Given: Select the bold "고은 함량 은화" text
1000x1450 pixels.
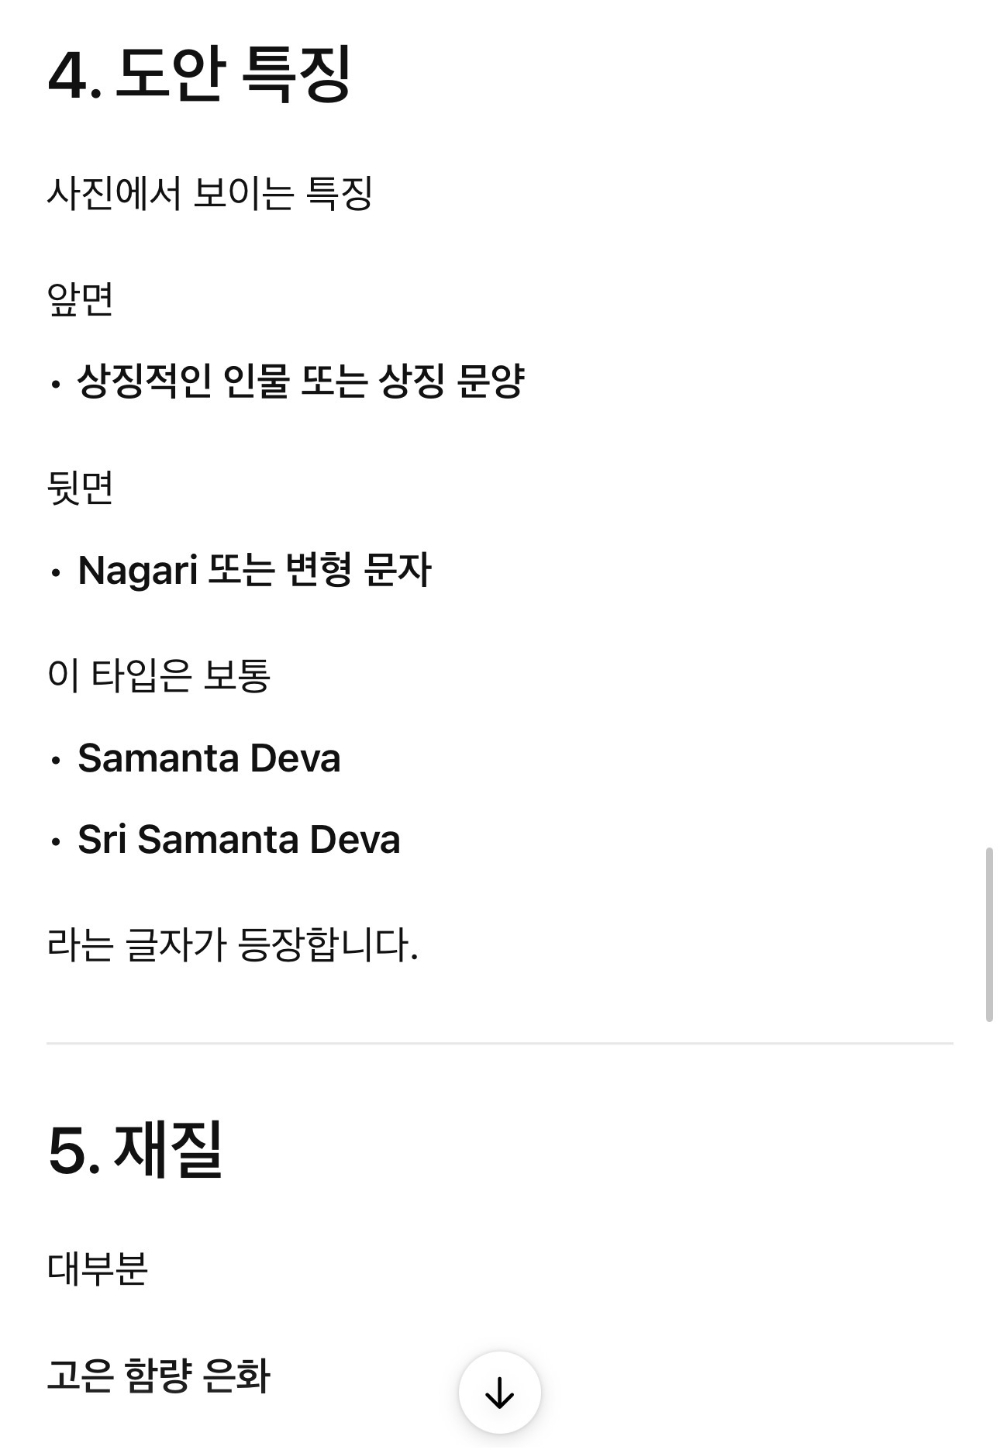Looking at the screenshot, I should point(159,1376).
